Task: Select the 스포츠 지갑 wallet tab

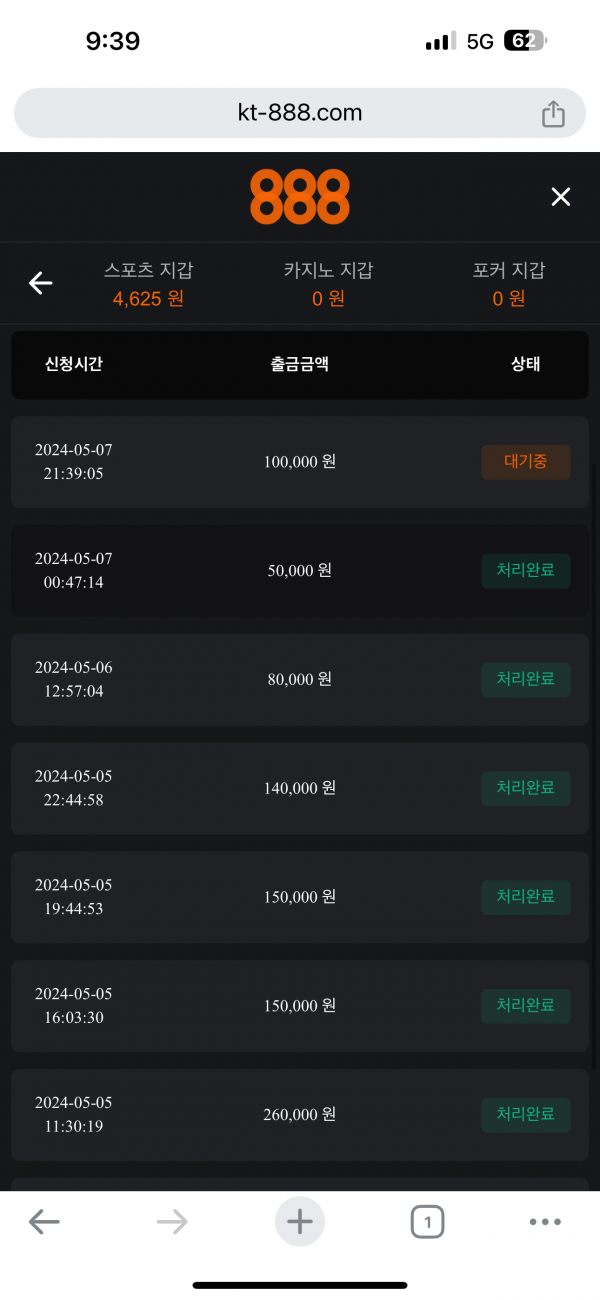Action: pyautogui.click(x=148, y=284)
